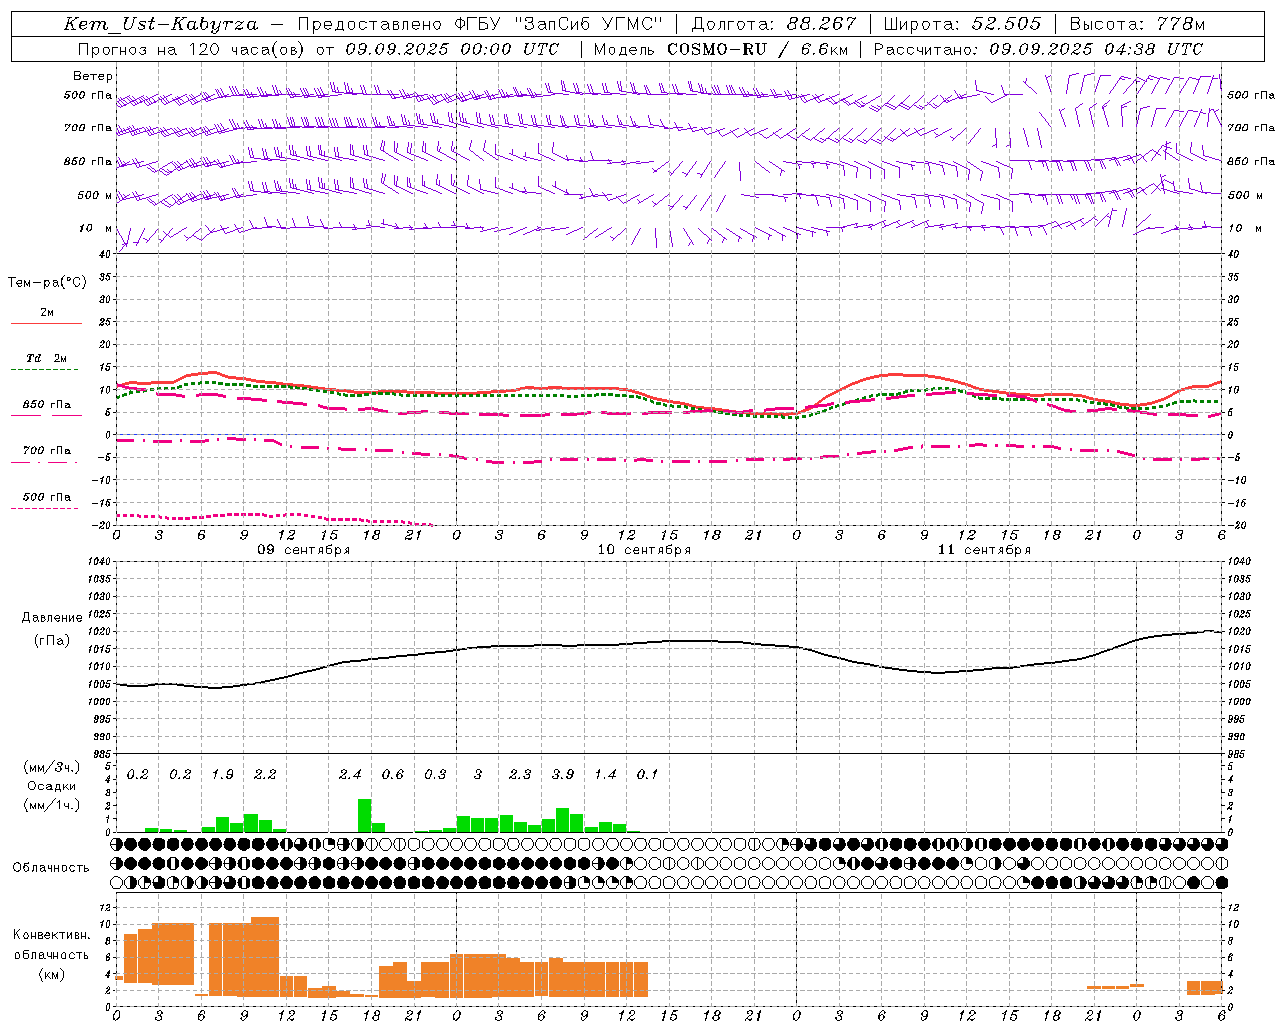
Task: Select the longitude value Долгота: 88.267
Action: [x=774, y=24]
